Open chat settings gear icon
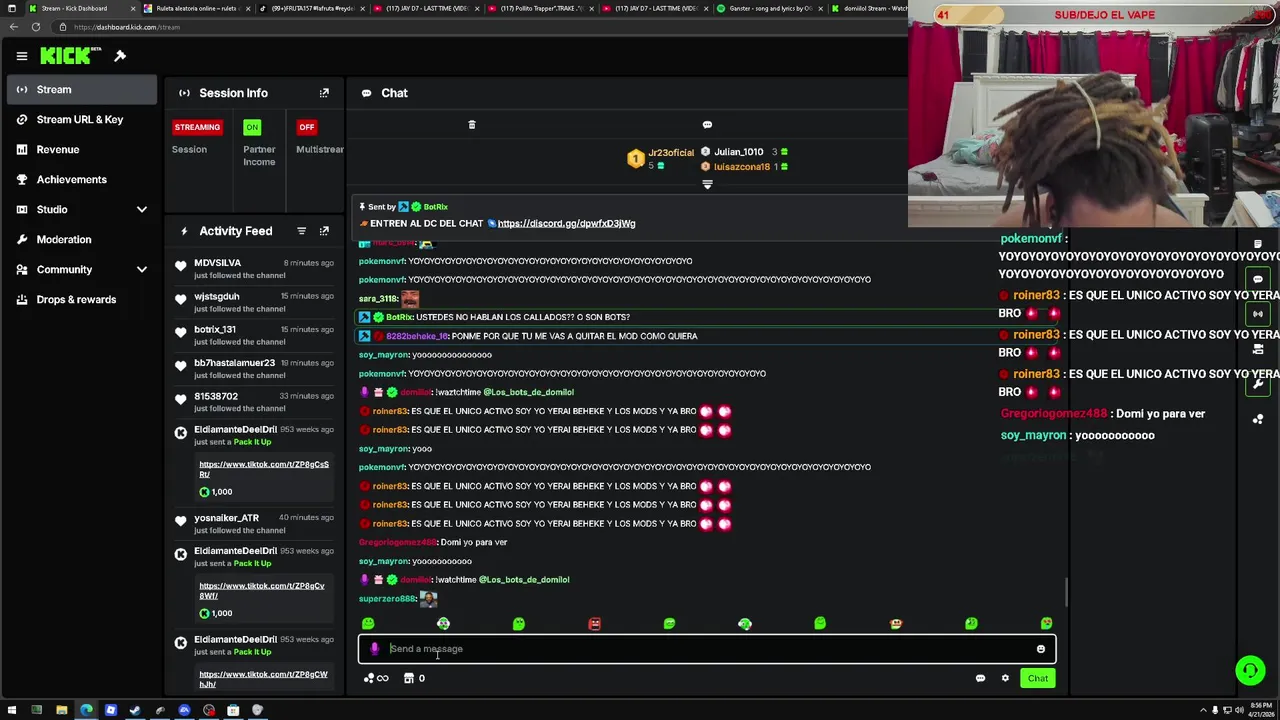This screenshot has height=720, width=1280. point(1005,678)
